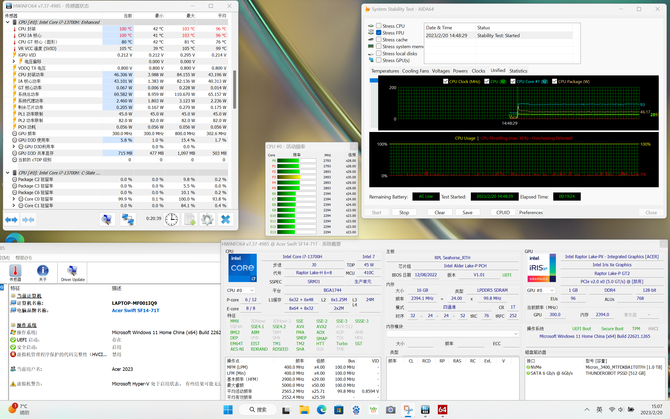670x419 pixels.
Task: Click CPUID button in stability test
Action: click(x=503, y=212)
